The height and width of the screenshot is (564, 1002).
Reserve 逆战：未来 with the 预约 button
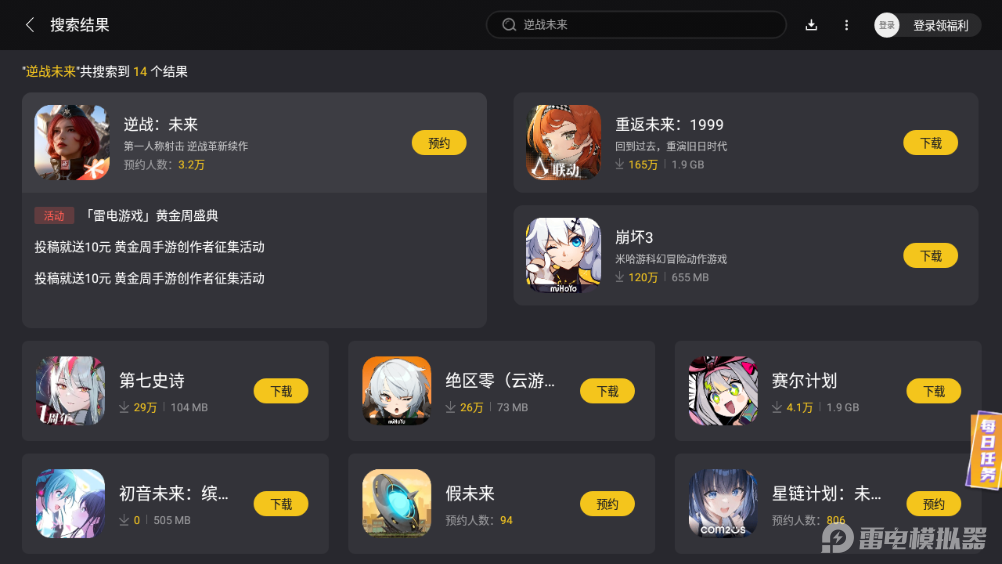pos(439,142)
